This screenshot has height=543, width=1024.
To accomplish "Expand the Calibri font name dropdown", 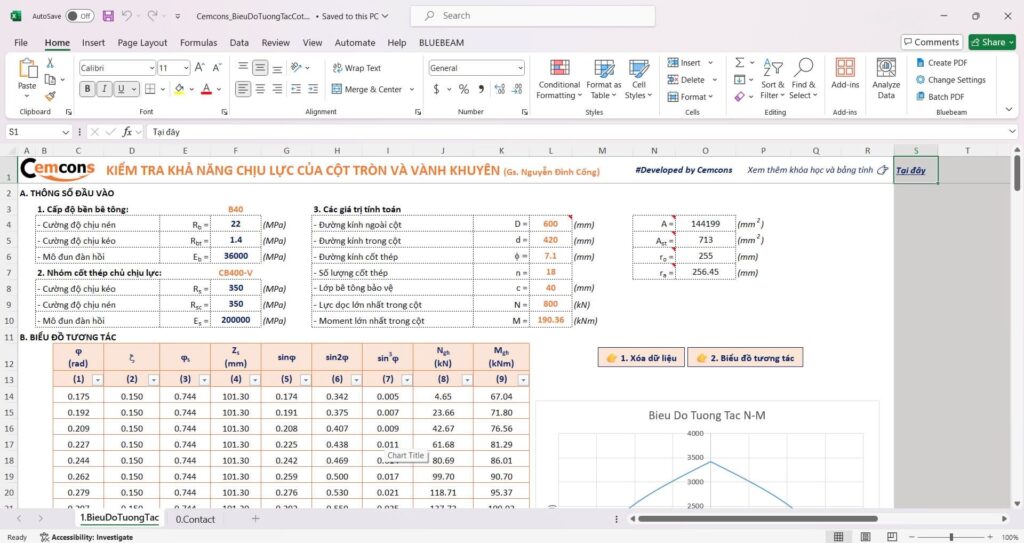I will point(149,68).
